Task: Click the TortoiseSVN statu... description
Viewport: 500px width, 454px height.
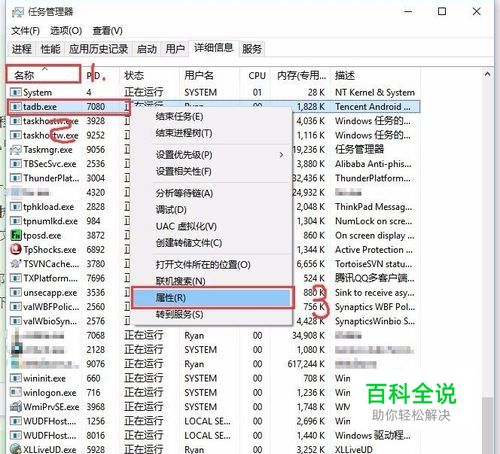Action: click(x=373, y=264)
